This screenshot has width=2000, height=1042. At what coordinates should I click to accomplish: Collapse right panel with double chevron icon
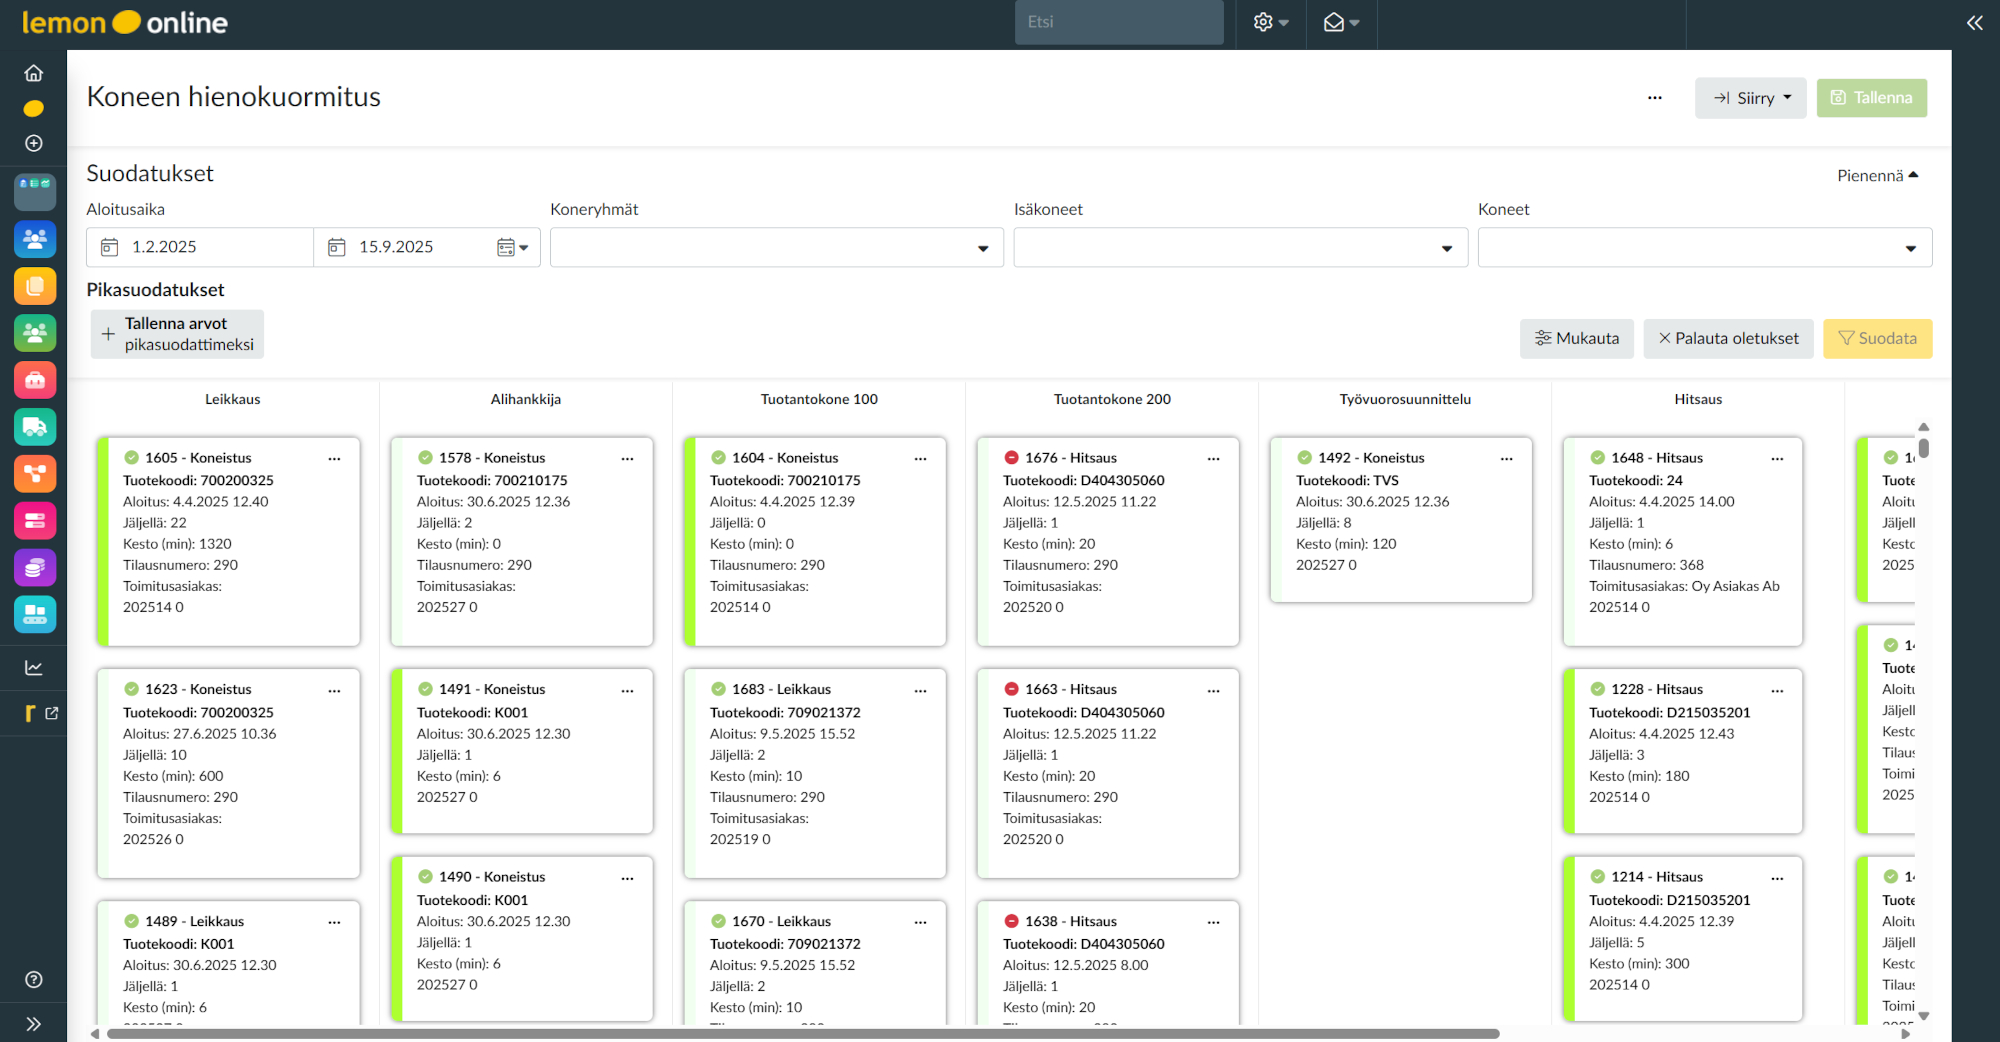1974,23
